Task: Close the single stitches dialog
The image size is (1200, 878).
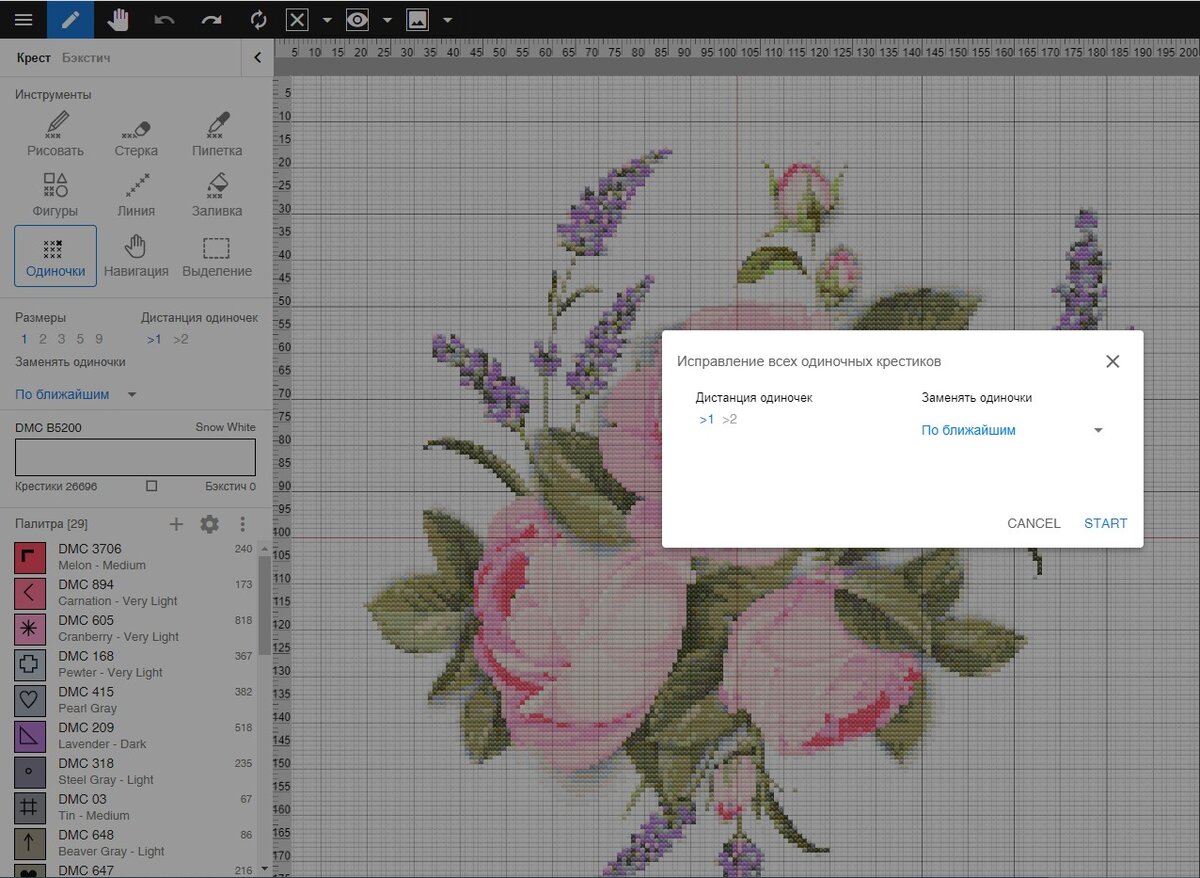Action: [x=1112, y=361]
